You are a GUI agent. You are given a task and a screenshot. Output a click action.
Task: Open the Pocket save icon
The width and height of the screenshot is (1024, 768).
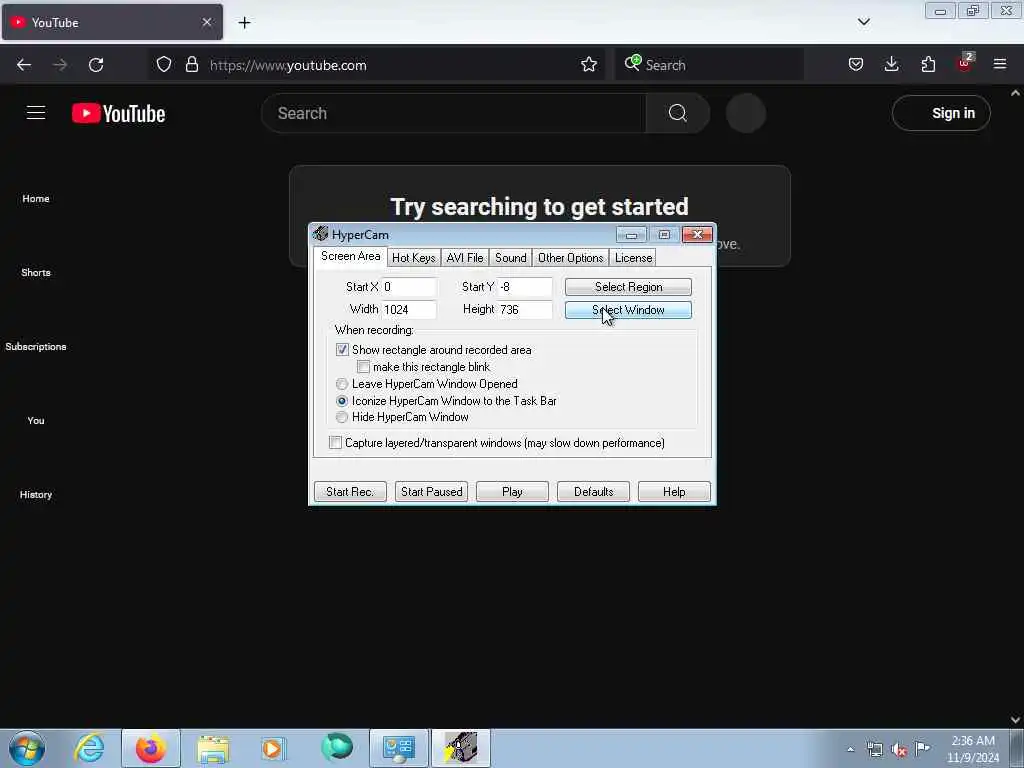856,65
